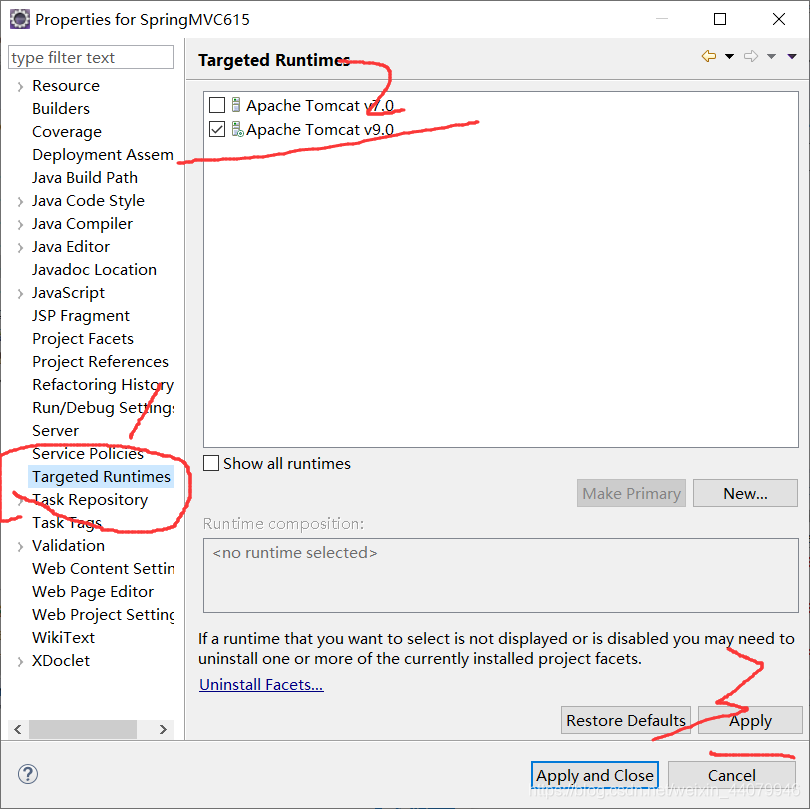Expand the Java Compiler node

pyautogui.click(x=20, y=224)
